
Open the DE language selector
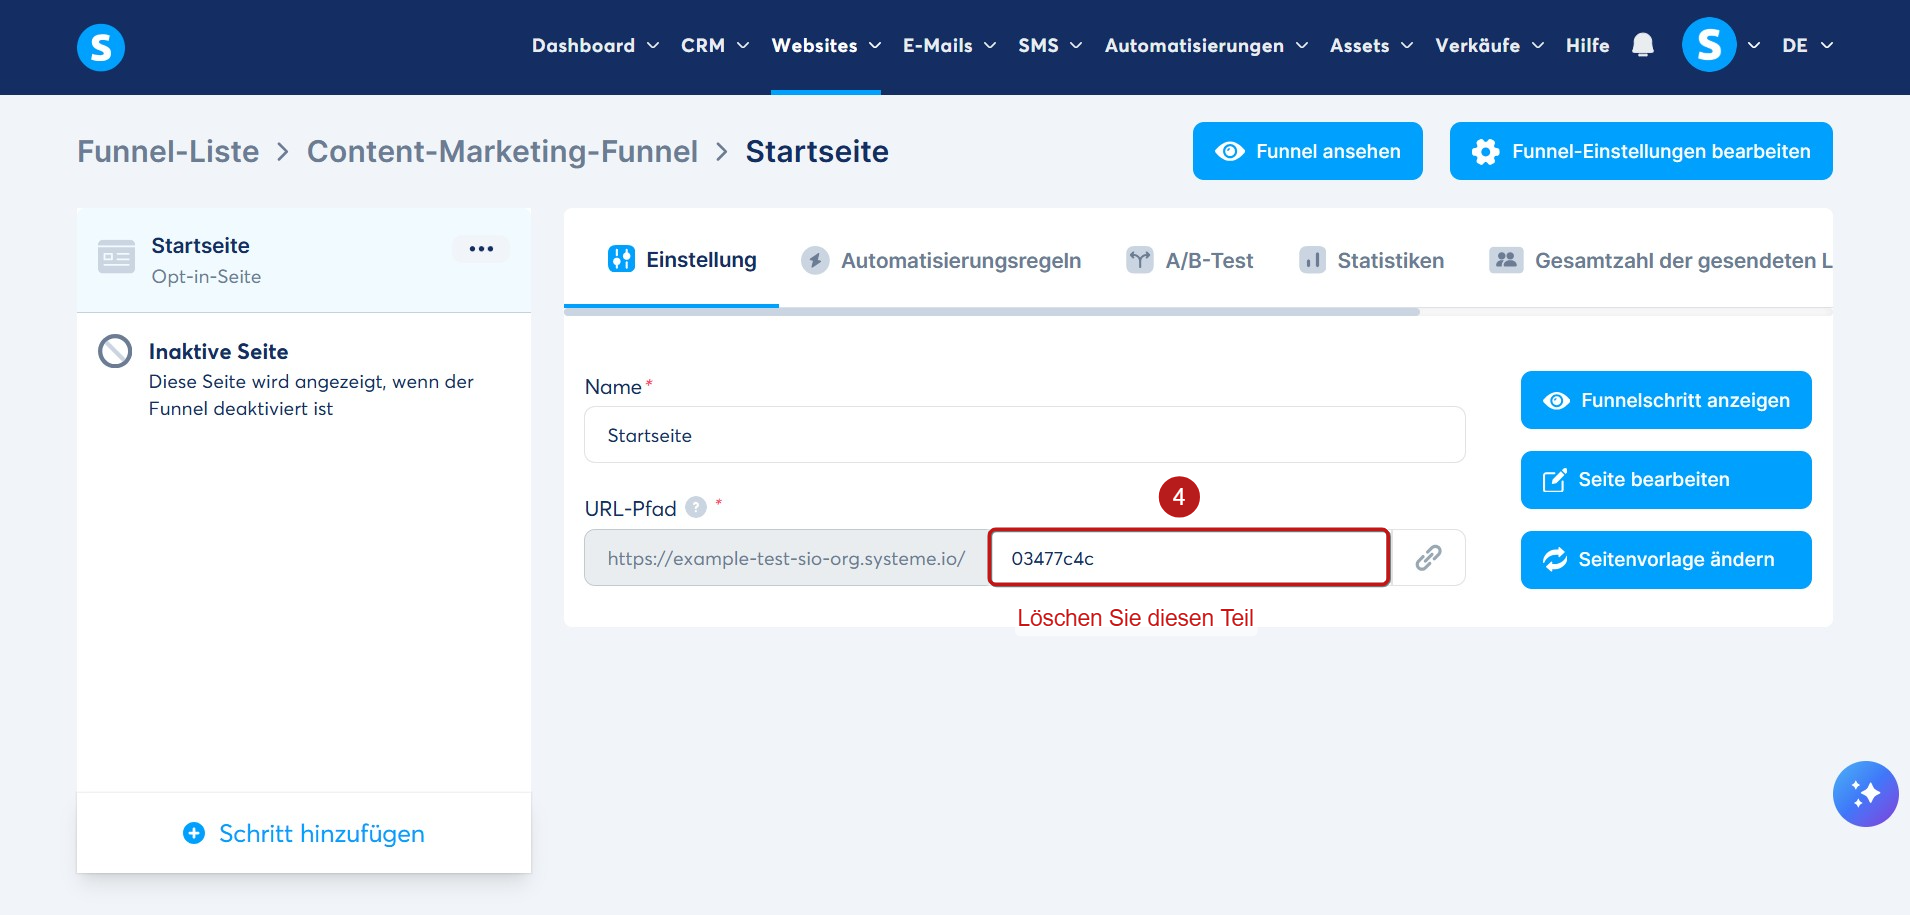point(1807,45)
